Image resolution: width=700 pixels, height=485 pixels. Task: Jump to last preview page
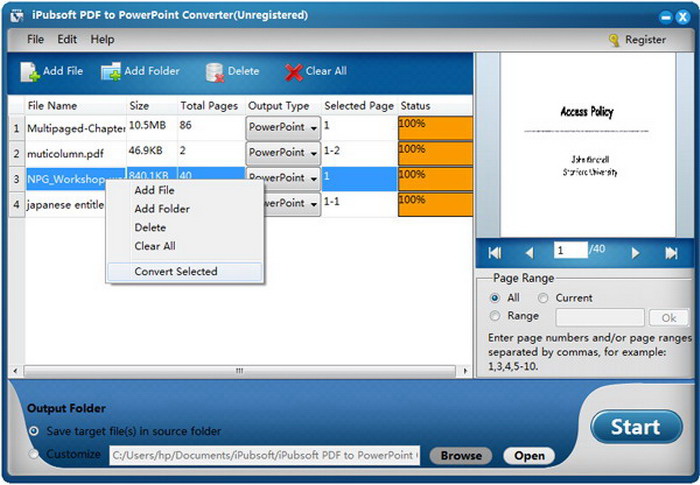pos(671,253)
